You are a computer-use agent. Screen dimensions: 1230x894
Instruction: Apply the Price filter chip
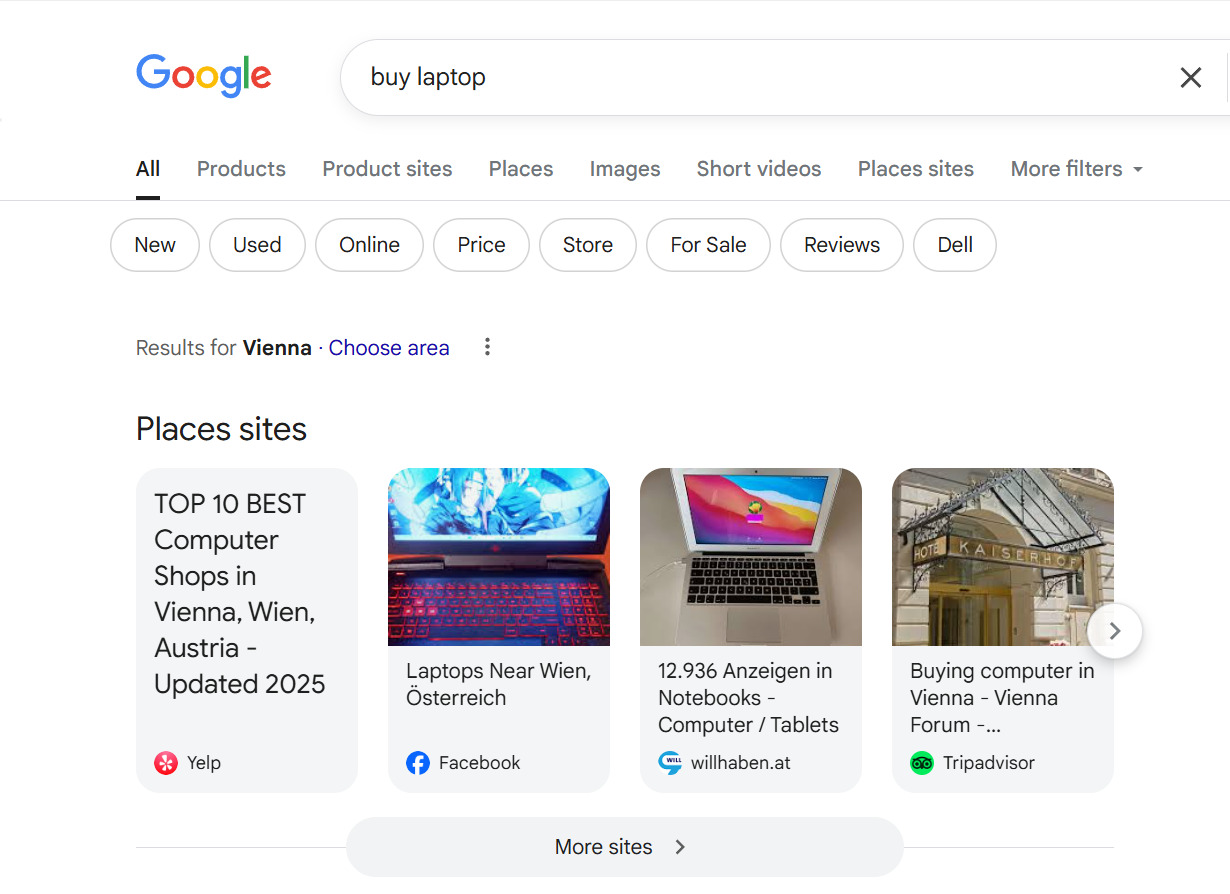[481, 245]
